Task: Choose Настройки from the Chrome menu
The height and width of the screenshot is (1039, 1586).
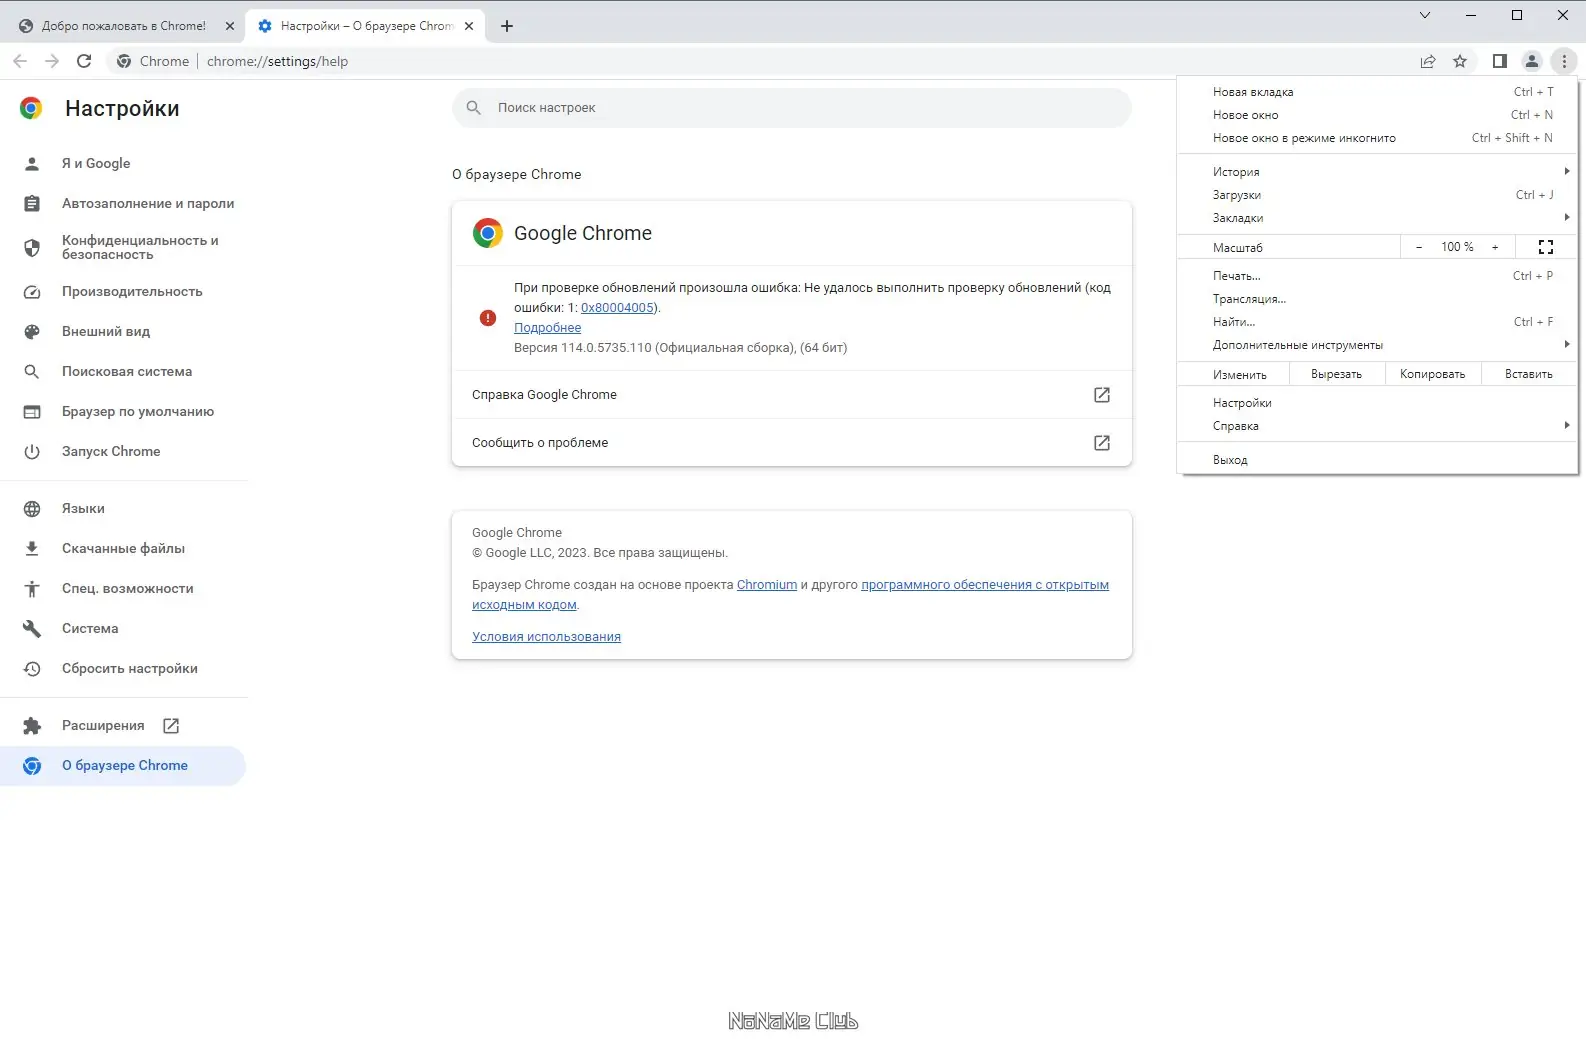Action: [x=1242, y=403]
